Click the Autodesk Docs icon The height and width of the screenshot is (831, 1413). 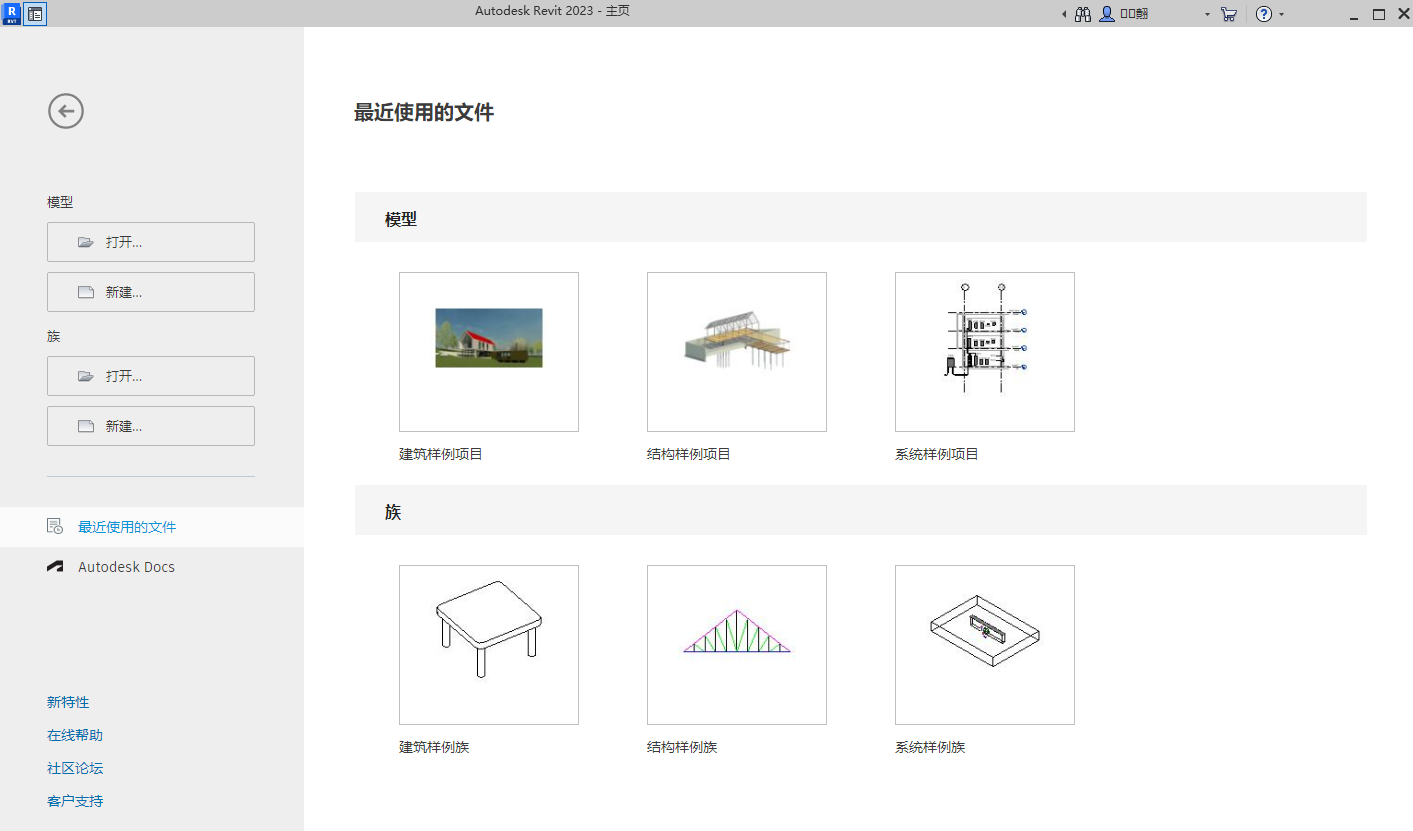[54, 566]
